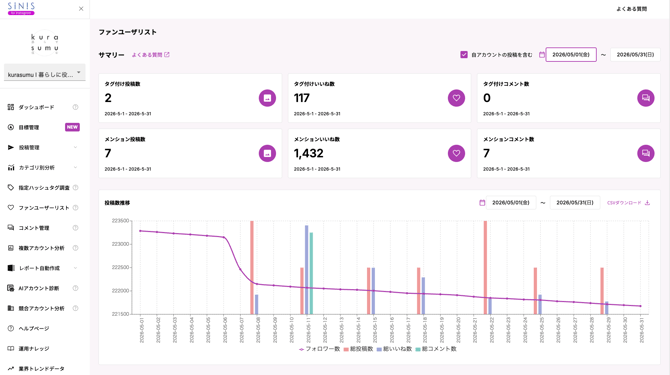Click the タグ付け投稿数 image icon
The height and width of the screenshot is (375, 670).
tap(267, 98)
